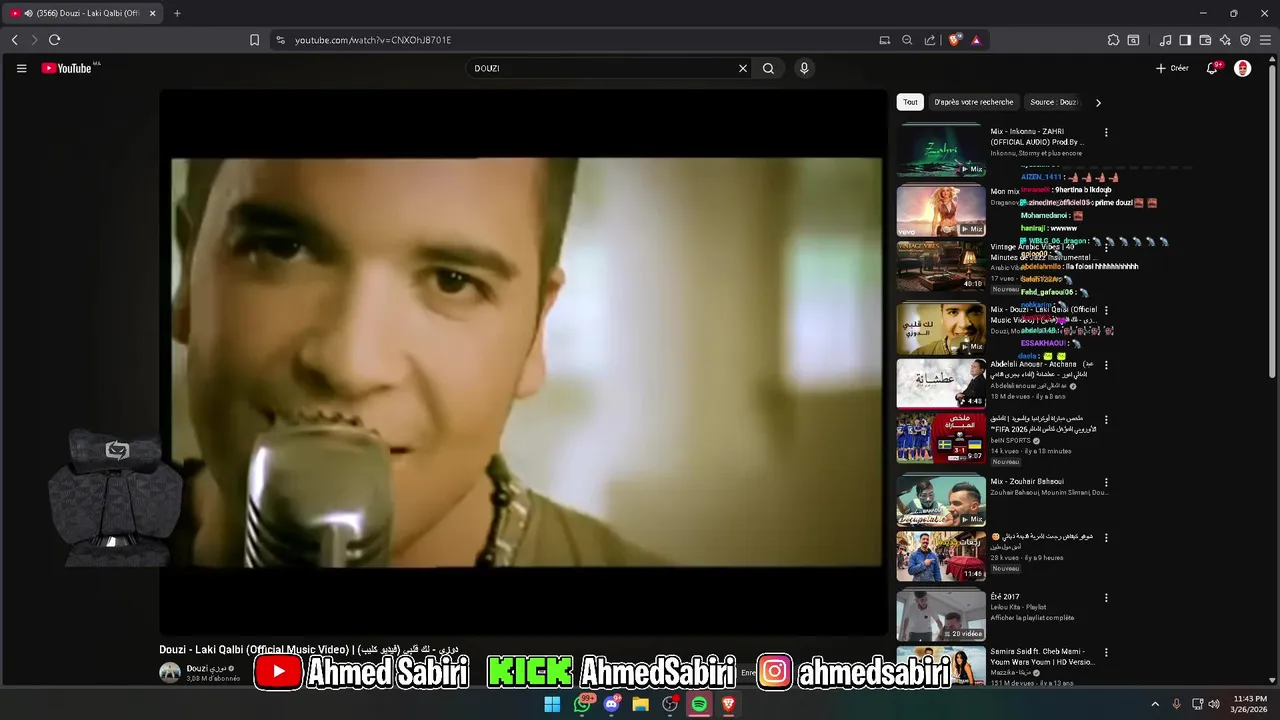Open options for beIN SPORTS video
The height and width of the screenshot is (720, 1280).
tap(1106, 420)
